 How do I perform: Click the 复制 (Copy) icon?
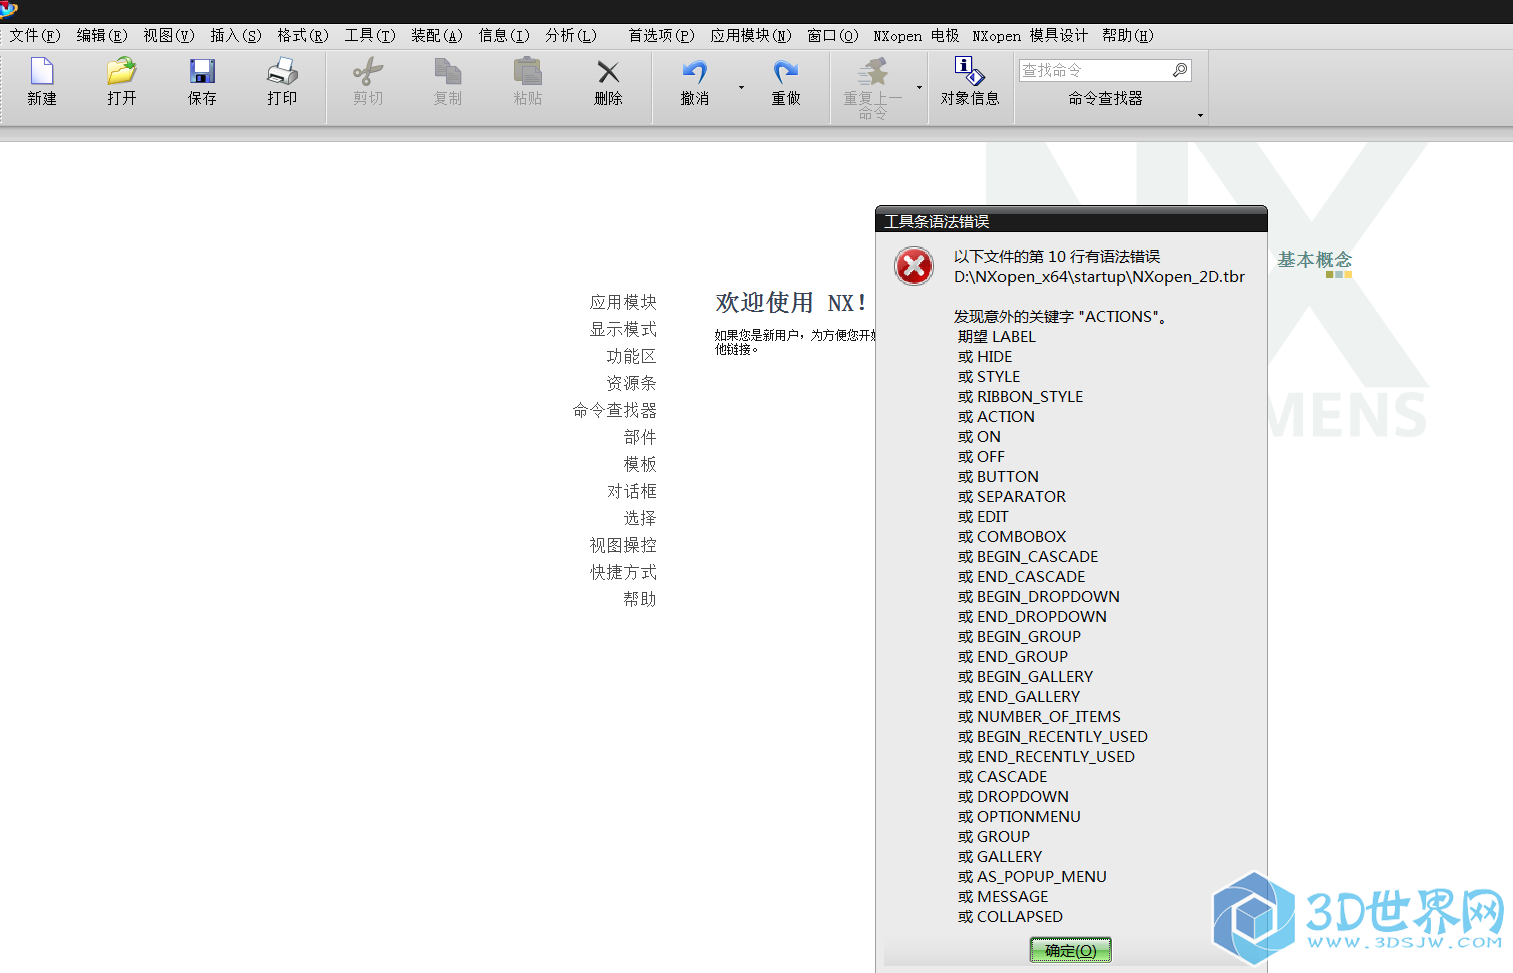[x=448, y=72]
